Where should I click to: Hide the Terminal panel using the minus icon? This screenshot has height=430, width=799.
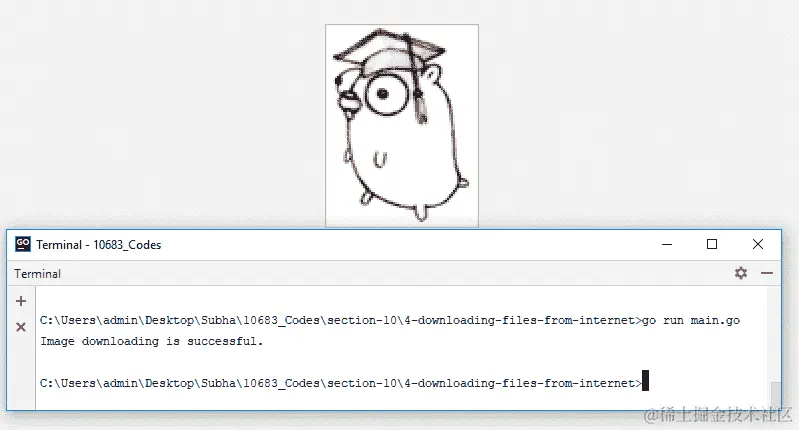pyautogui.click(x=767, y=273)
